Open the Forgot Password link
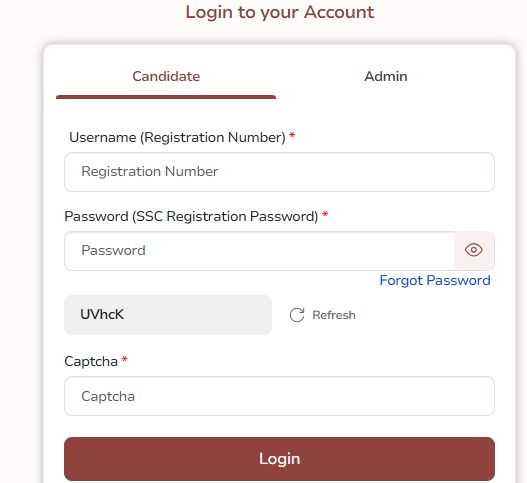This screenshot has height=483, width=527. tap(435, 280)
